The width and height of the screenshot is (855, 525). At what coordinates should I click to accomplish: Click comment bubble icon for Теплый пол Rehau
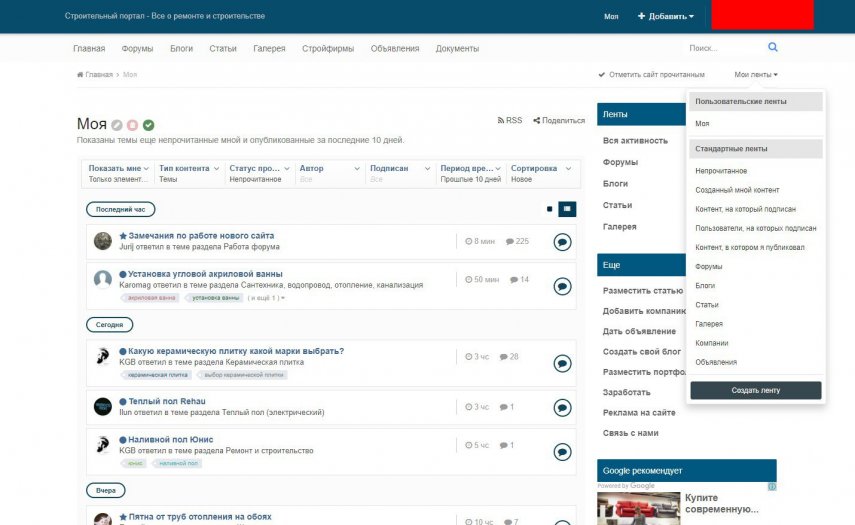click(562, 407)
